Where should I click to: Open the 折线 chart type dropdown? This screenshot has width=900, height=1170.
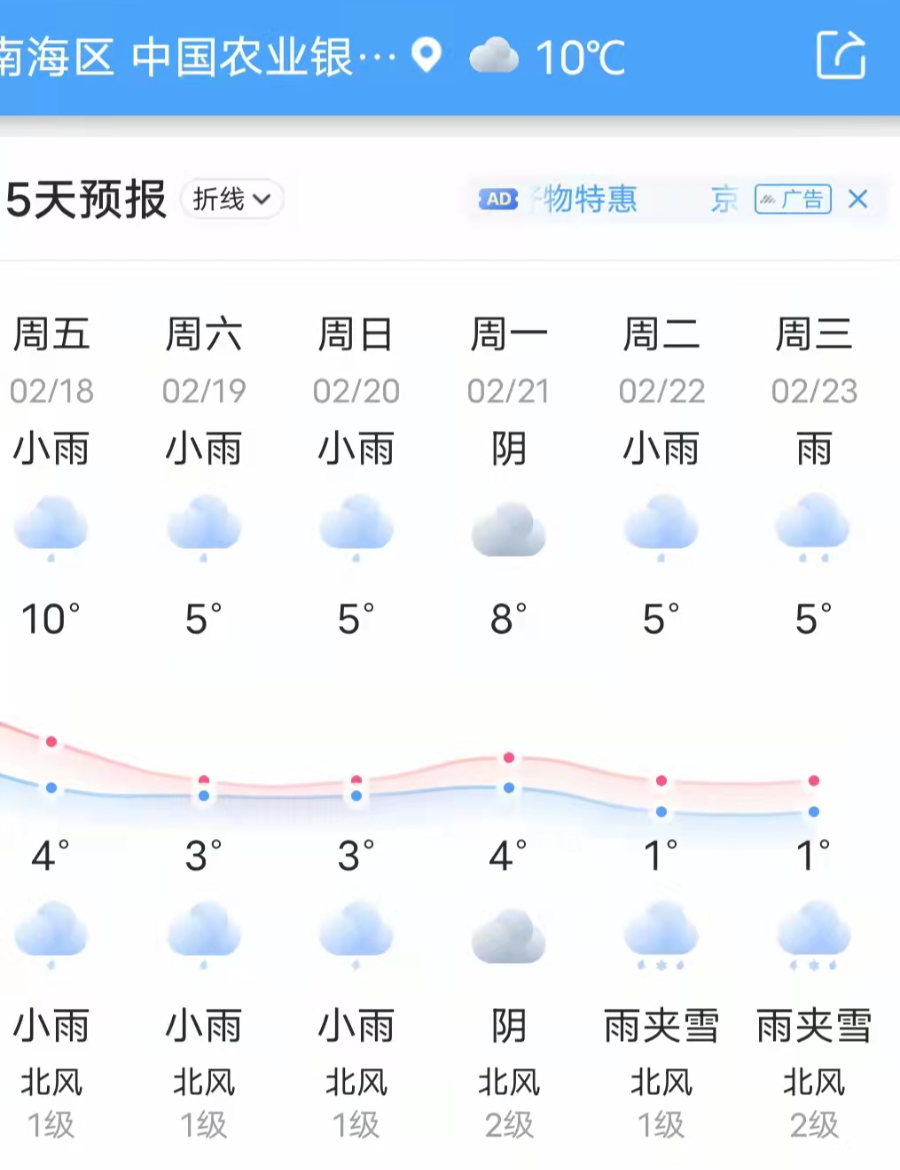[232, 199]
